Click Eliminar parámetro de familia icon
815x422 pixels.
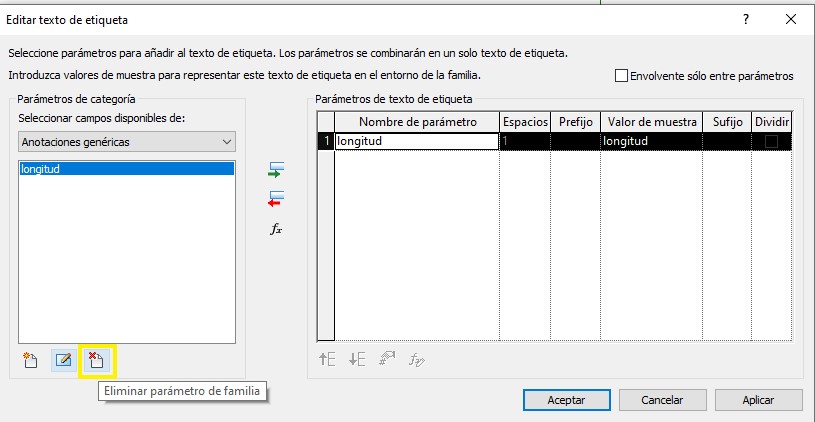tap(97, 360)
